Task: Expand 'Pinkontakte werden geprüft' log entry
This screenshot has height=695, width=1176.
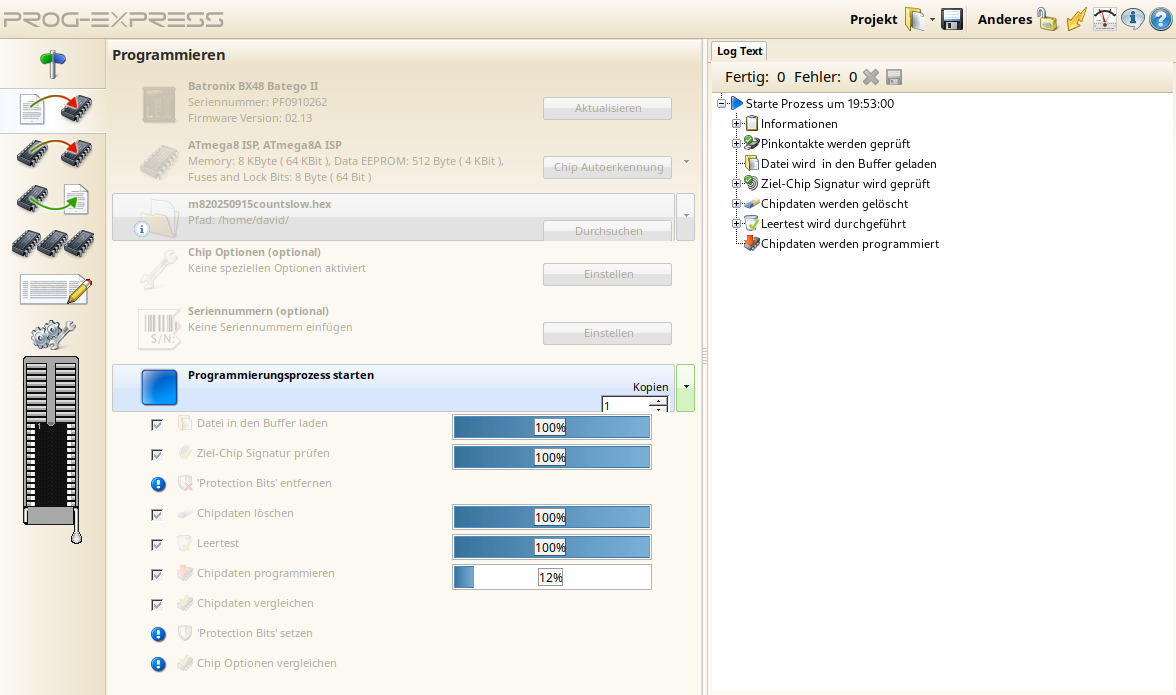Action: [737, 144]
